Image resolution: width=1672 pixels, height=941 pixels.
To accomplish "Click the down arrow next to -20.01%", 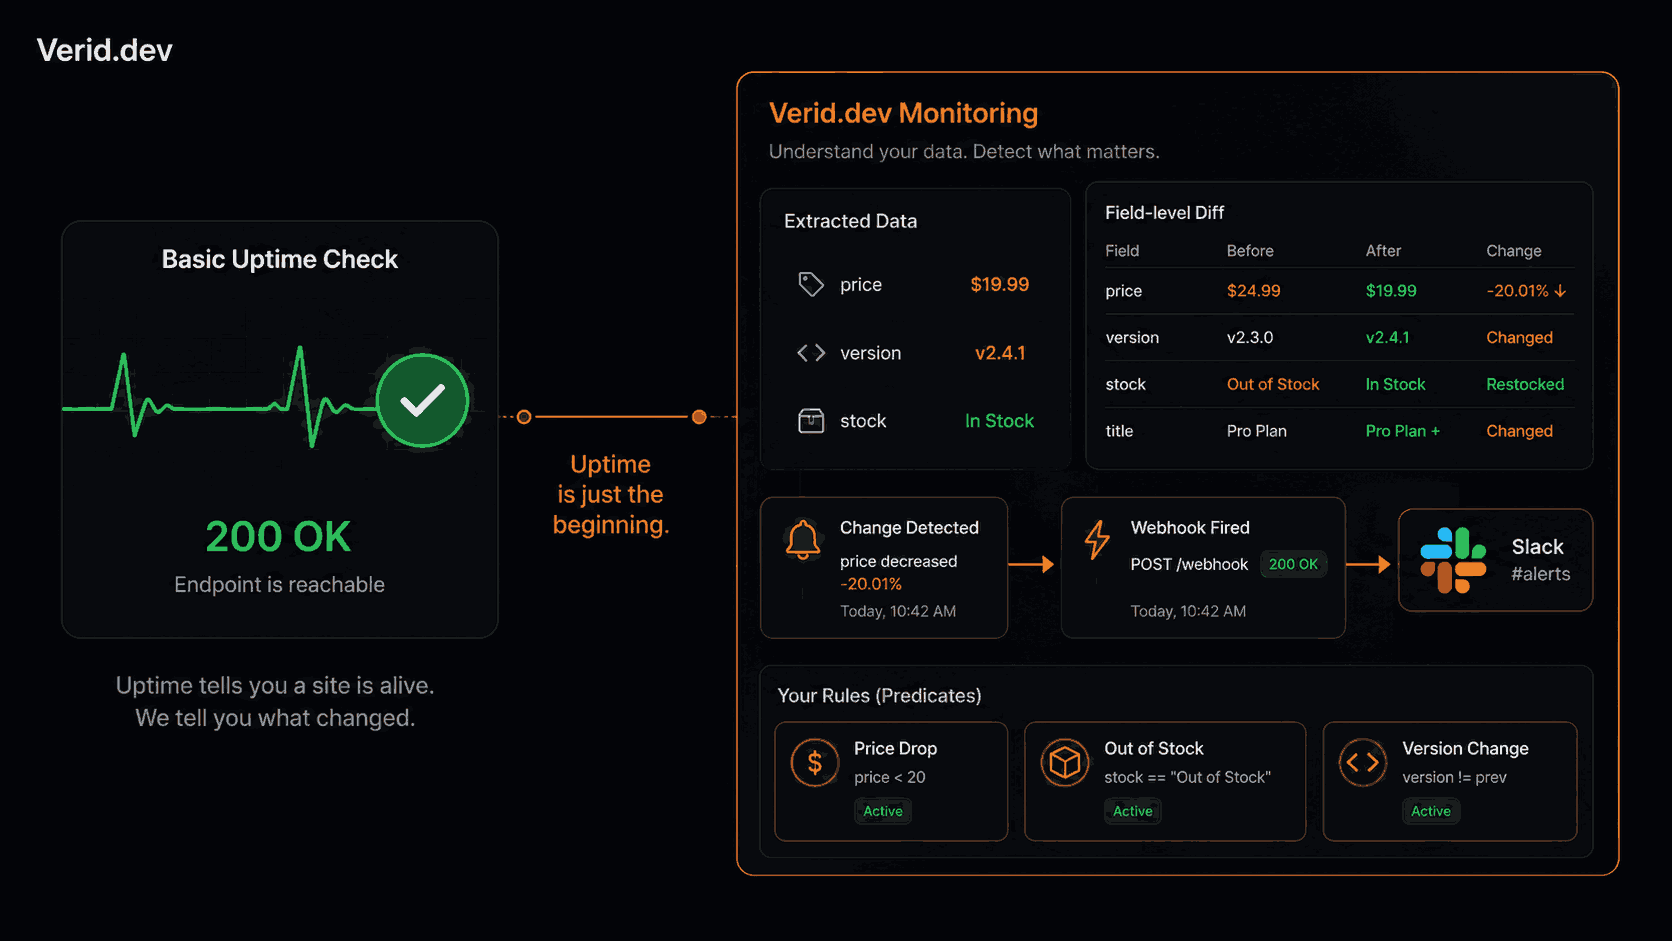I will tap(1560, 291).
